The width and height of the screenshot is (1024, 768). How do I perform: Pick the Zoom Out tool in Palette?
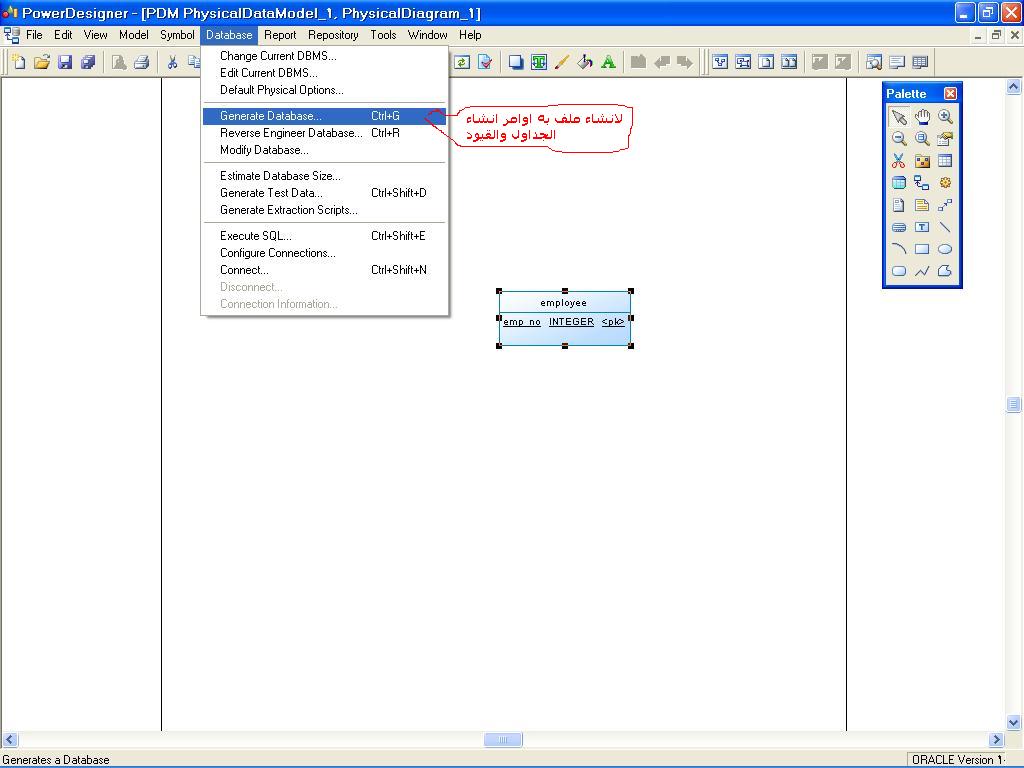899,139
